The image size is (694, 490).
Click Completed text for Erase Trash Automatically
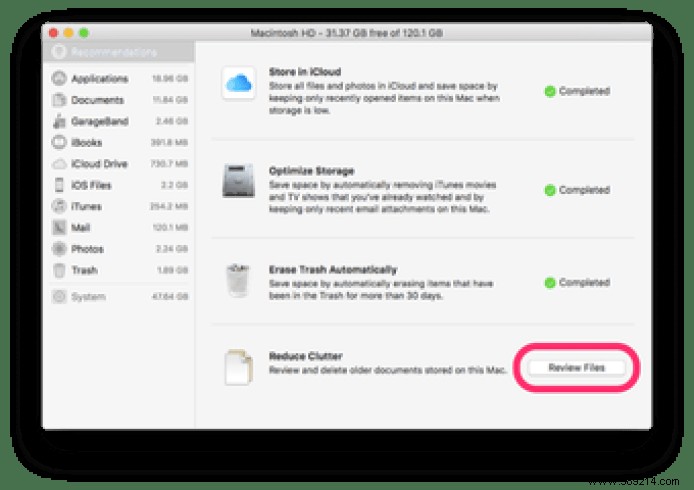pos(584,282)
